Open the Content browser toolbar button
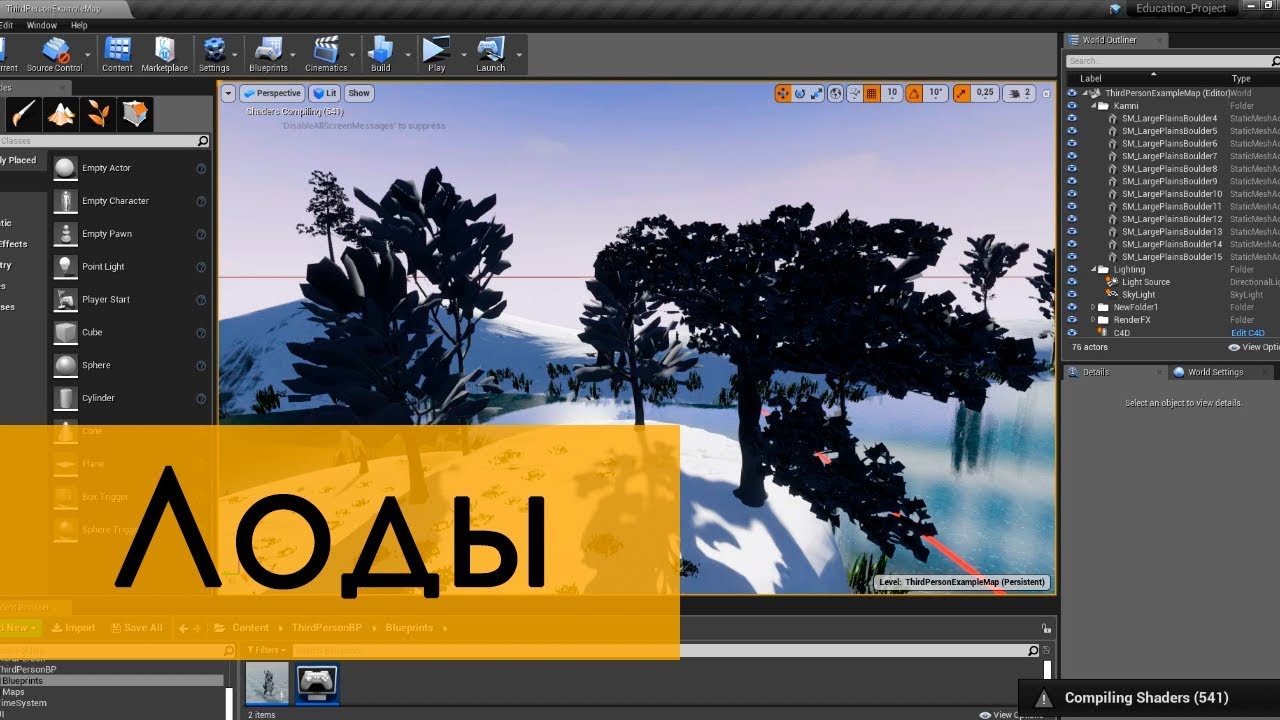 point(117,54)
